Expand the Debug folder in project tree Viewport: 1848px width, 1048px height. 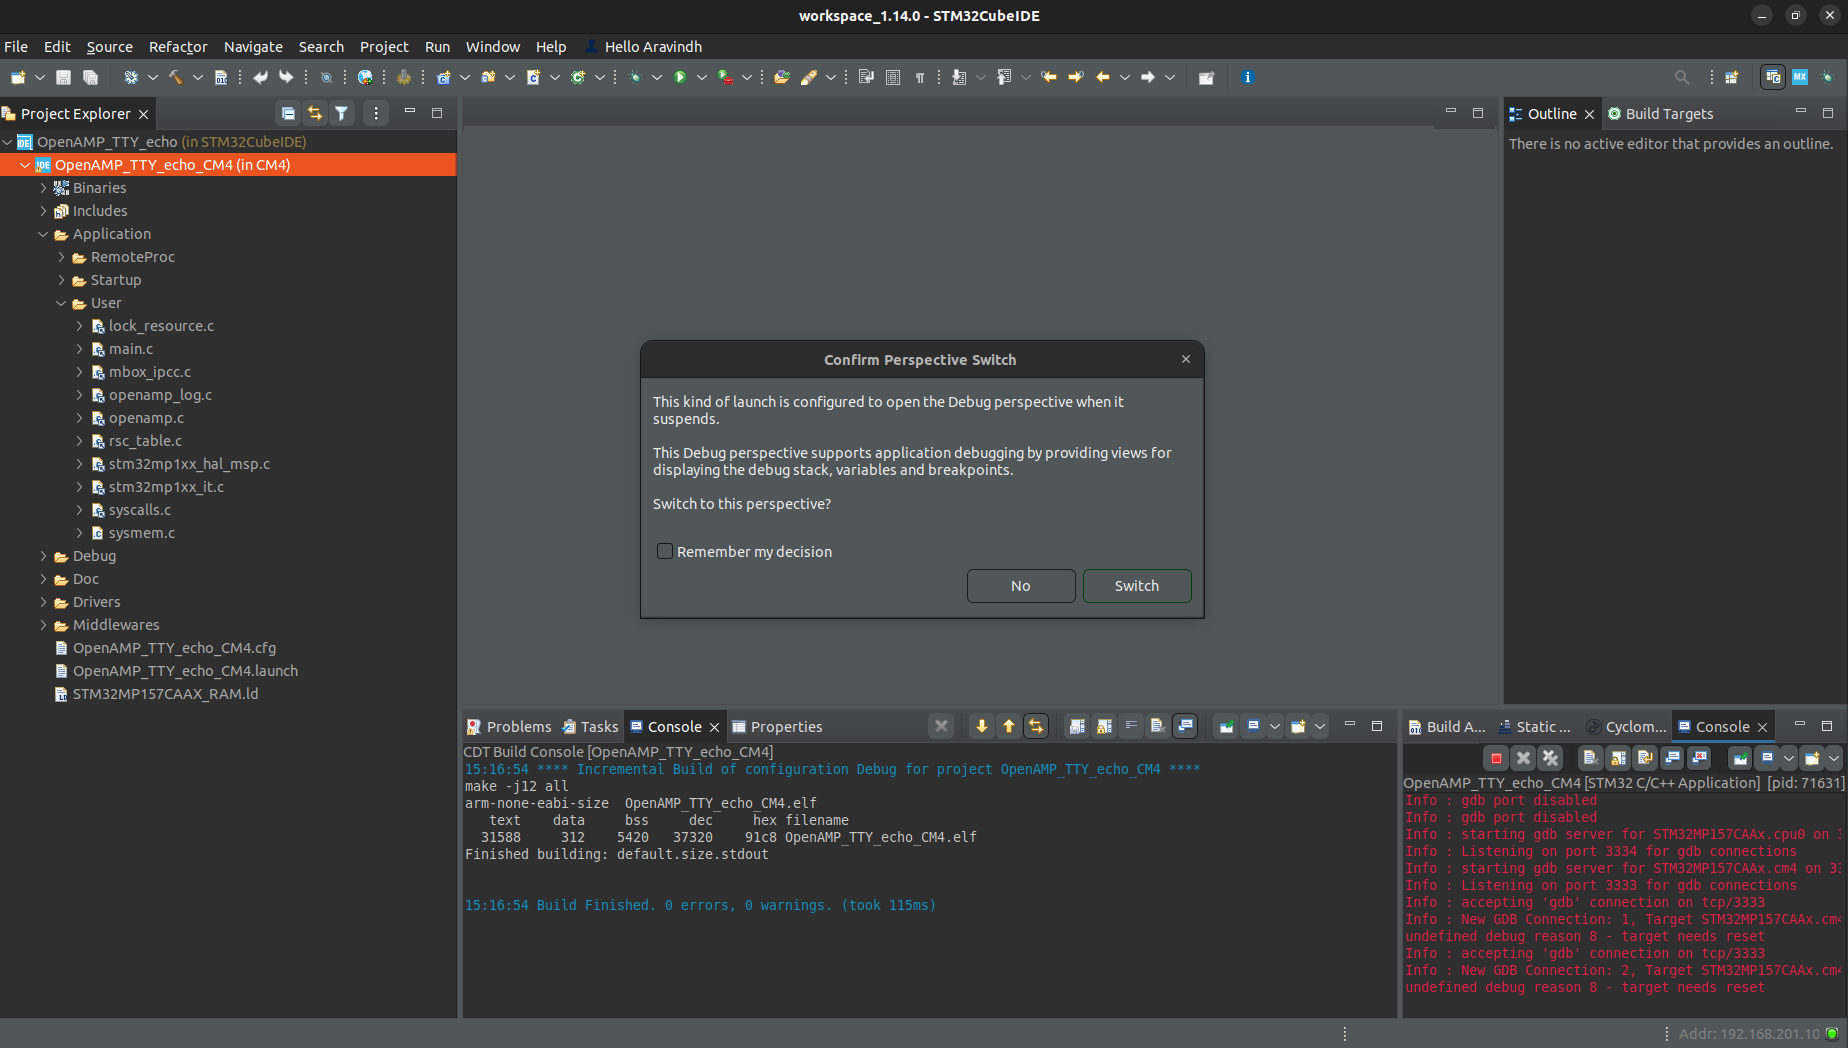(x=43, y=556)
